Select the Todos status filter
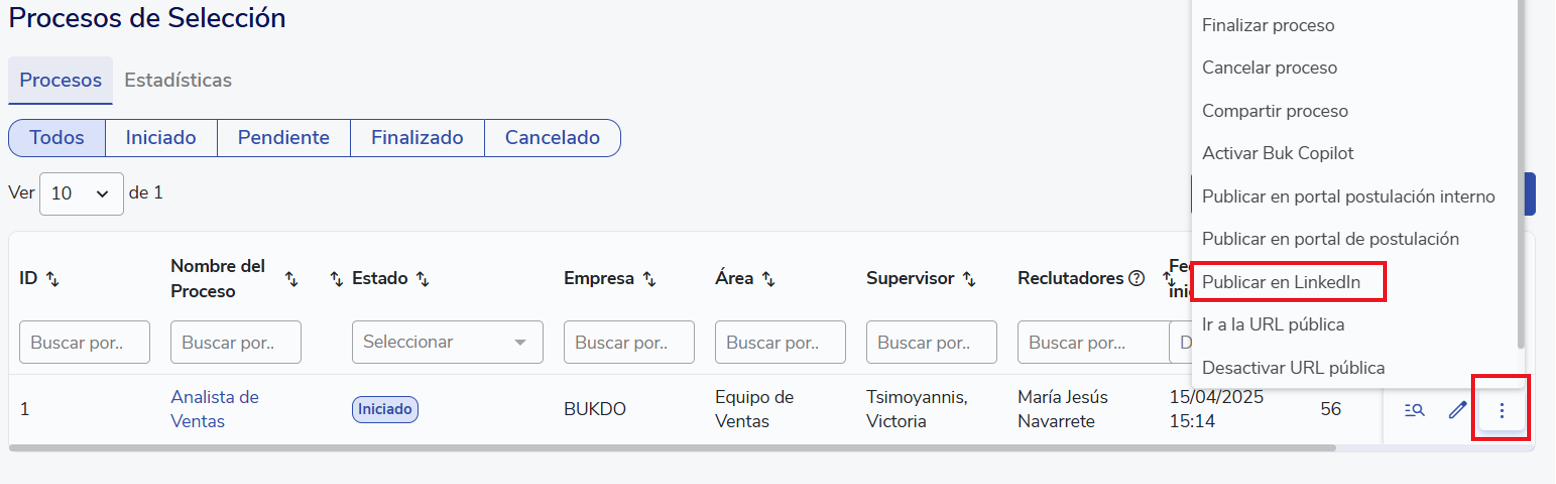The width and height of the screenshot is (1556, 484). pos(57,138)
